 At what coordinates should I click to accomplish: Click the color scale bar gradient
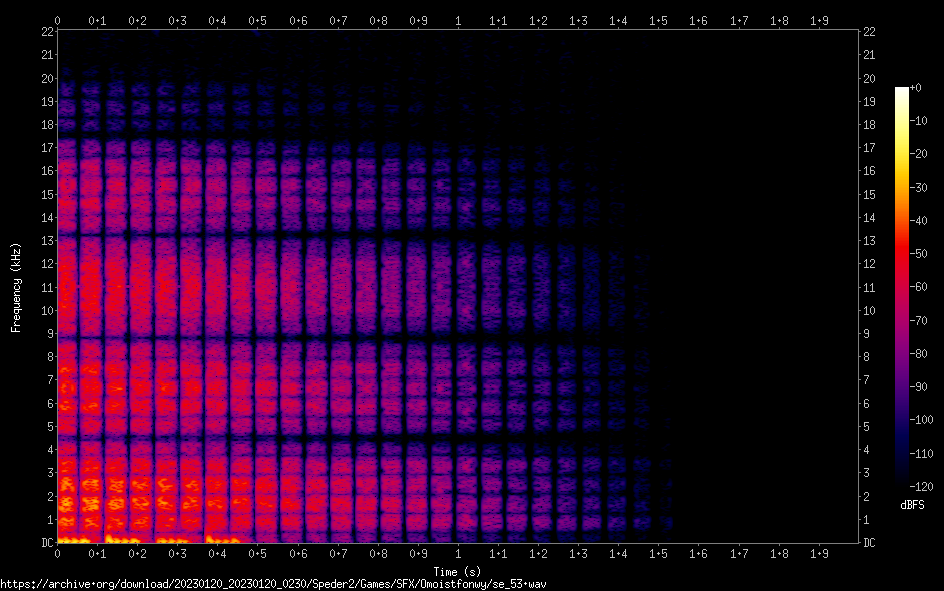point(902,286)
